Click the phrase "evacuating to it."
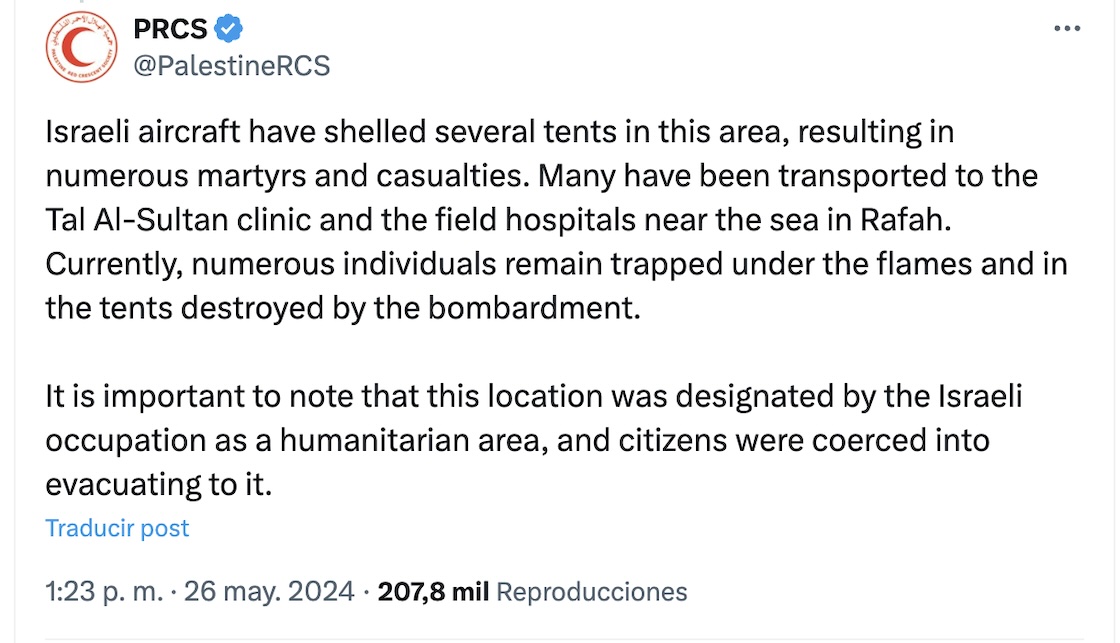 click(158, 484)
